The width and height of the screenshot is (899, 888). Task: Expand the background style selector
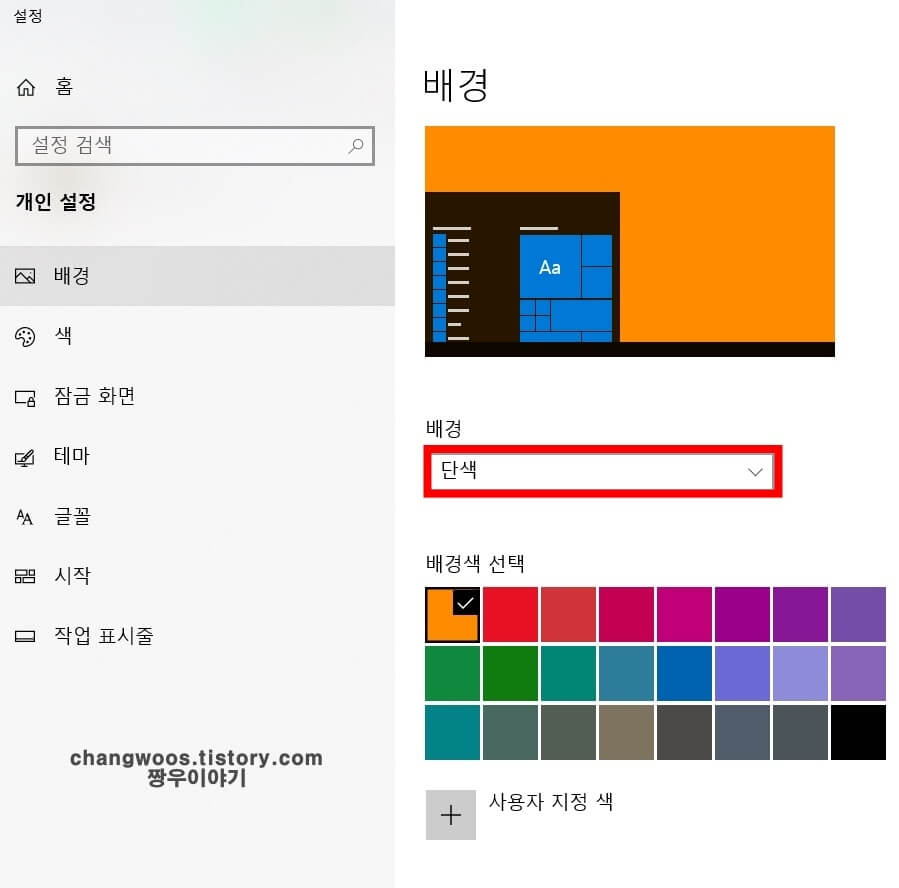(600, 470)
